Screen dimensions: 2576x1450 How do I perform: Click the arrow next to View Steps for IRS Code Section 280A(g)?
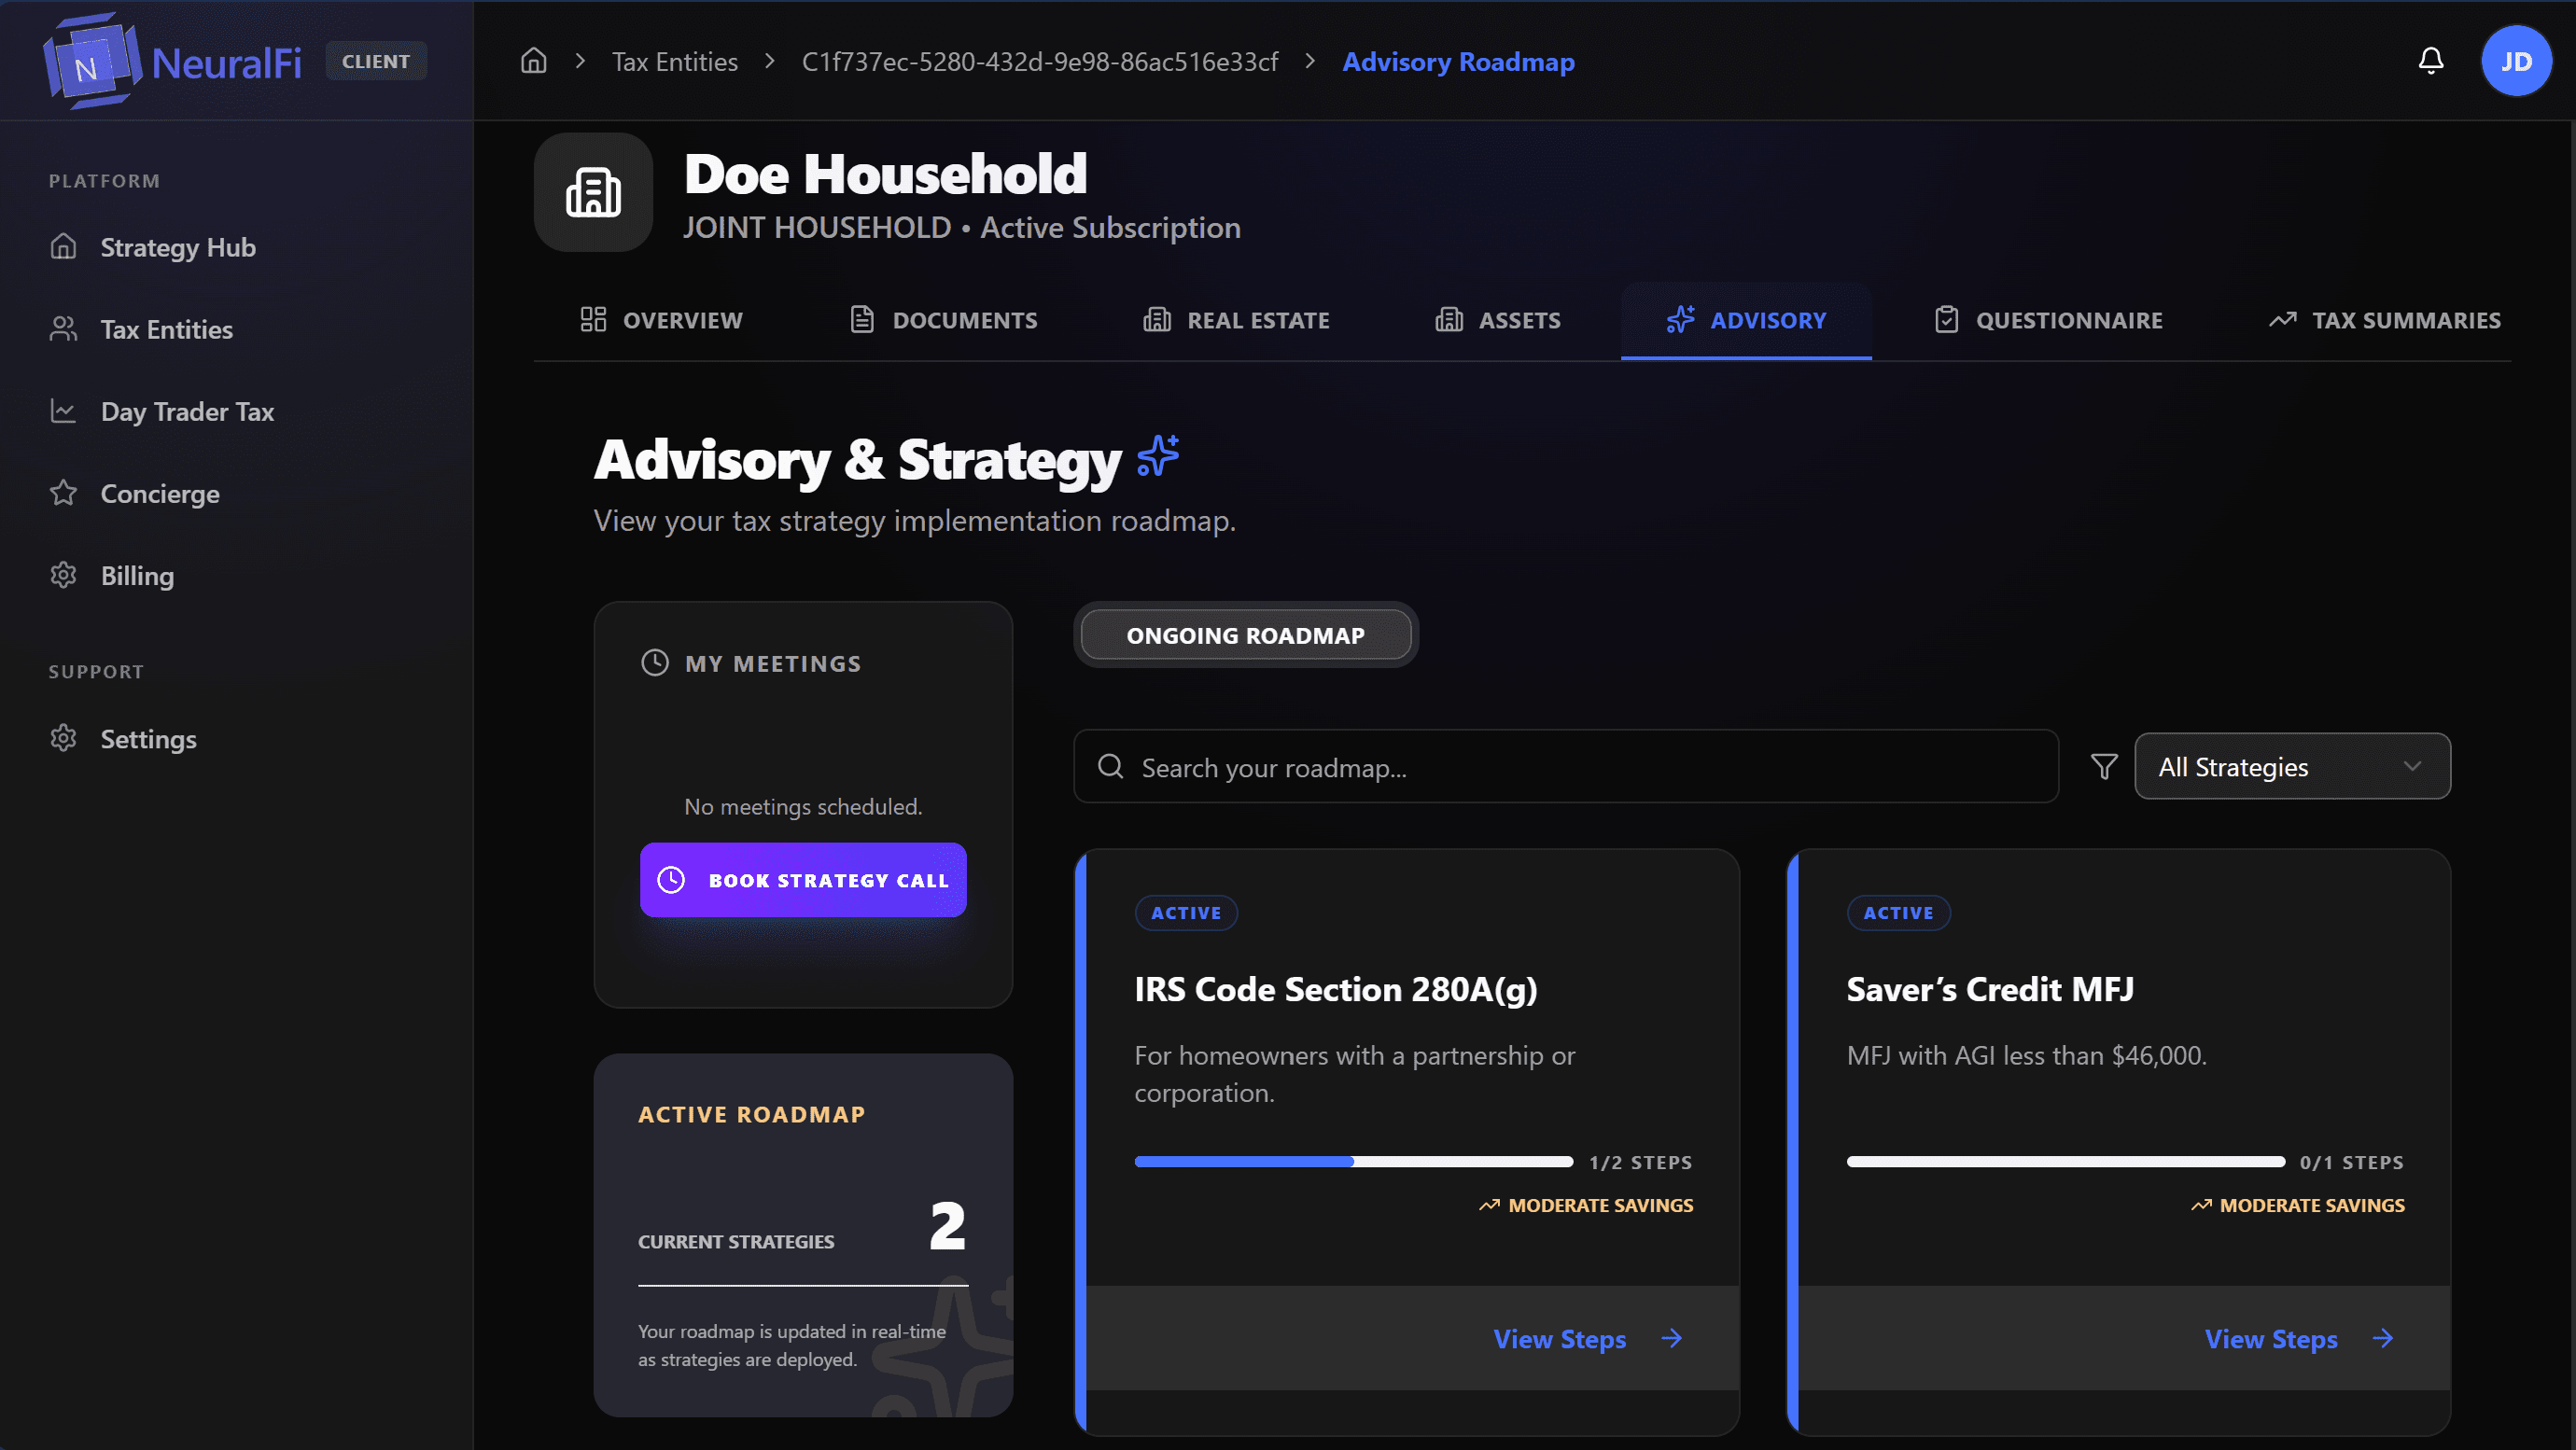[1671, 1338]
